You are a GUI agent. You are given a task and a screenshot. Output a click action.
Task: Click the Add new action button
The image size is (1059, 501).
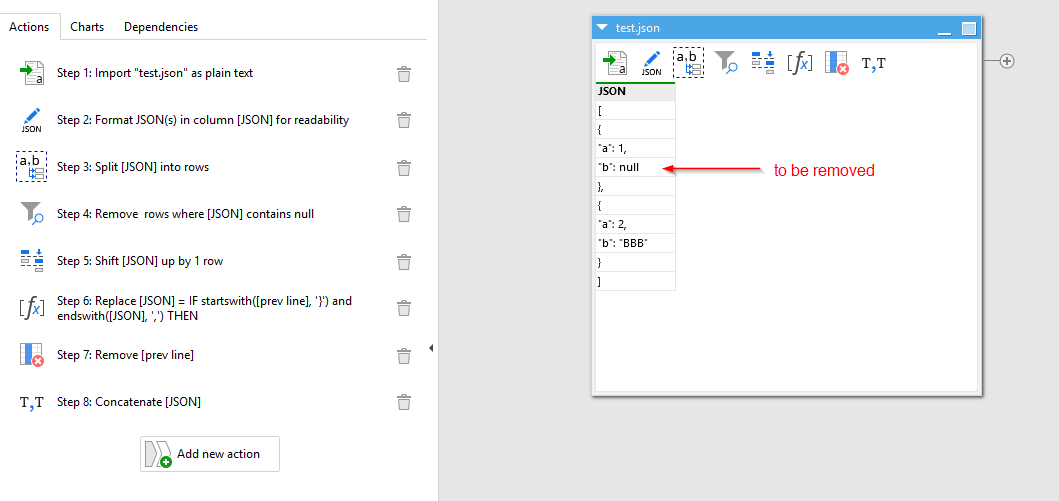(210, 454)
